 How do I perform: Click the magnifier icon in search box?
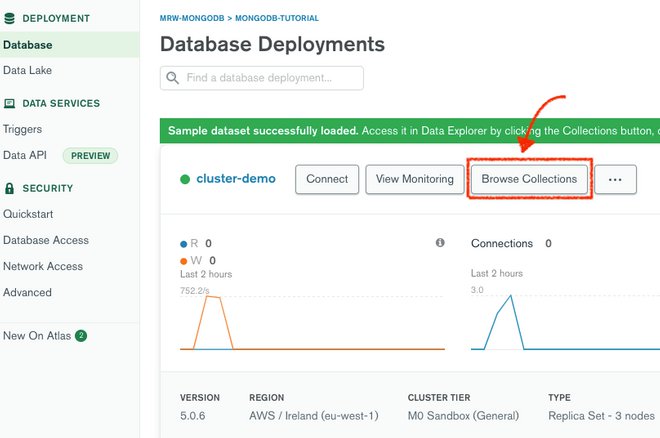click(x=173, y=78)
